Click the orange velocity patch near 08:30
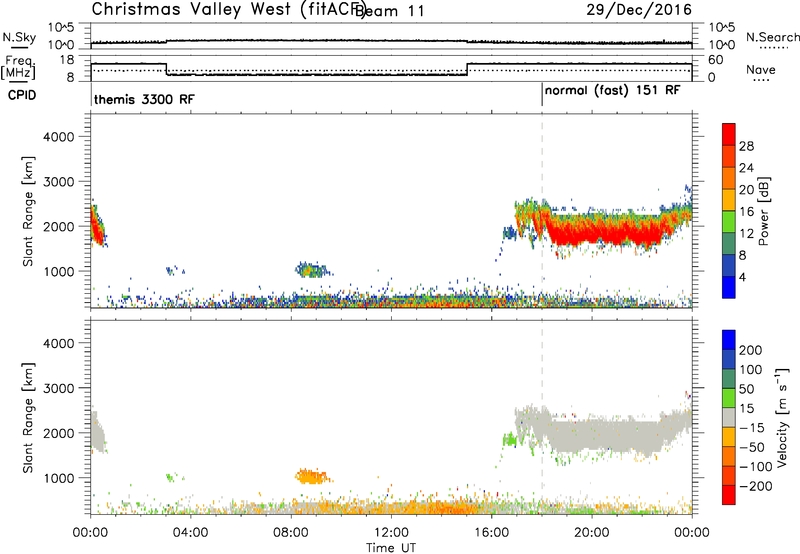This screenshot has height=554, width=800. [312, 476]
